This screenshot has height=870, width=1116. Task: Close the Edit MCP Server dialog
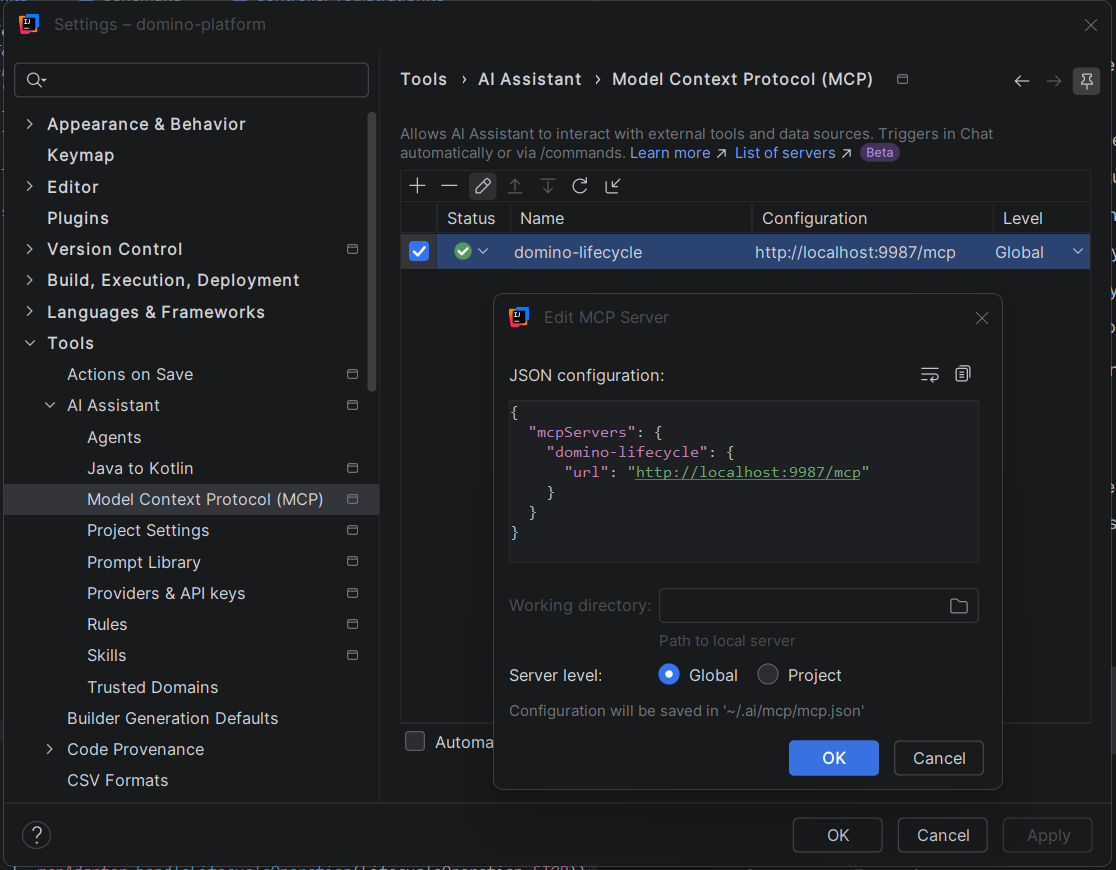981,318
